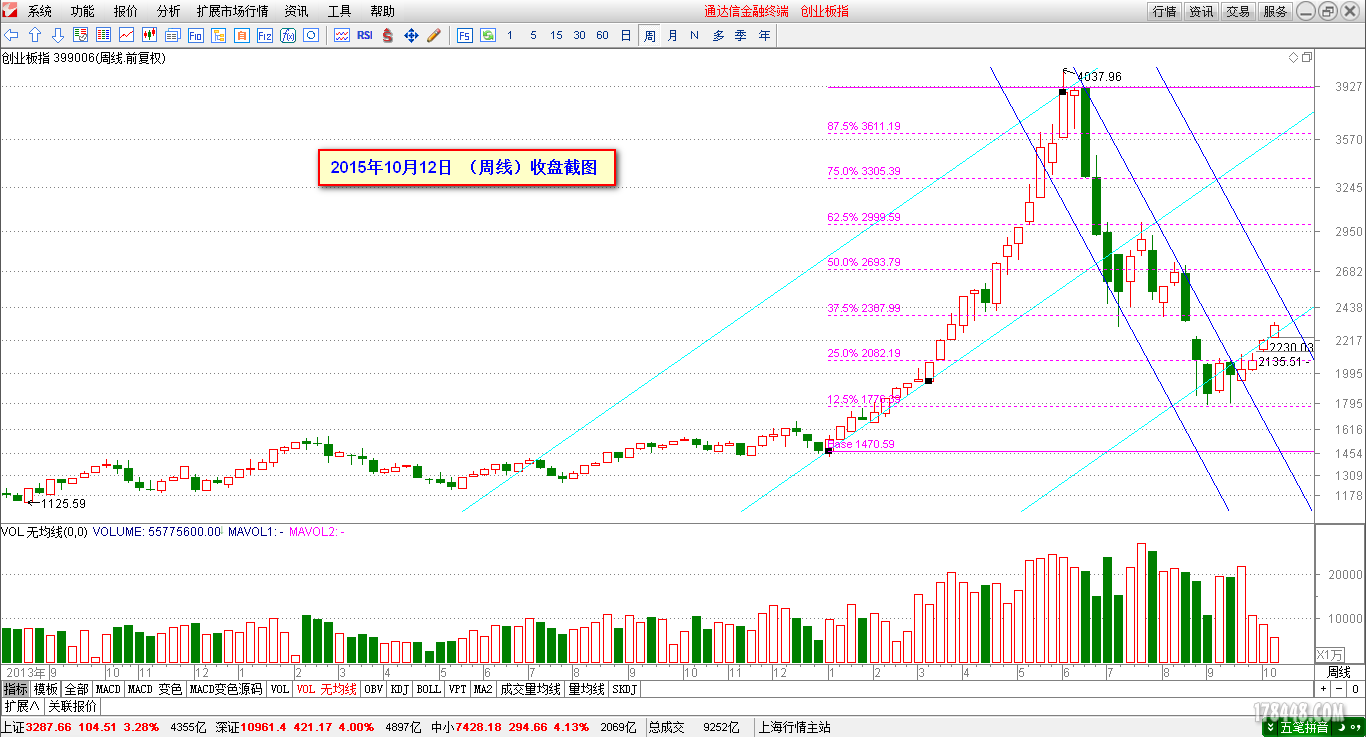The width and height of the screenshot is (1366, 737).
Task: Open the 系统 menu
Action: [x=40, y=11]
